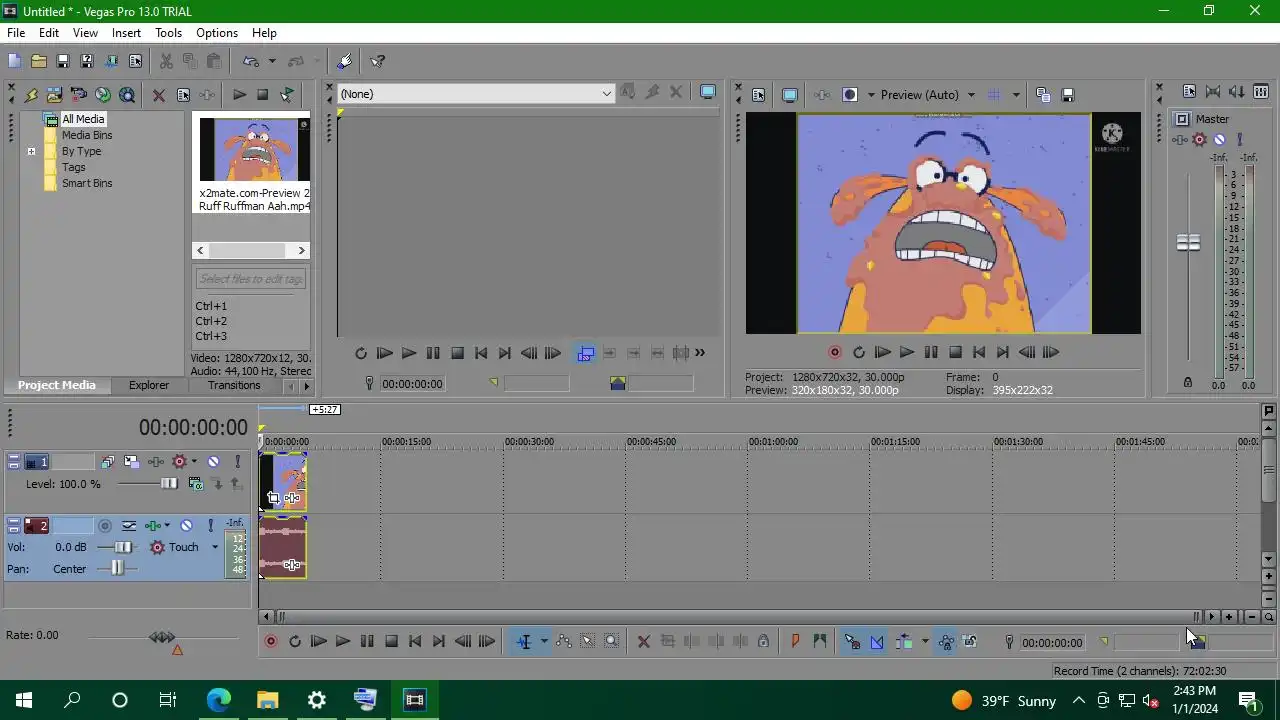
Task: Click the Record button in timeline transport
Action: 270,642
